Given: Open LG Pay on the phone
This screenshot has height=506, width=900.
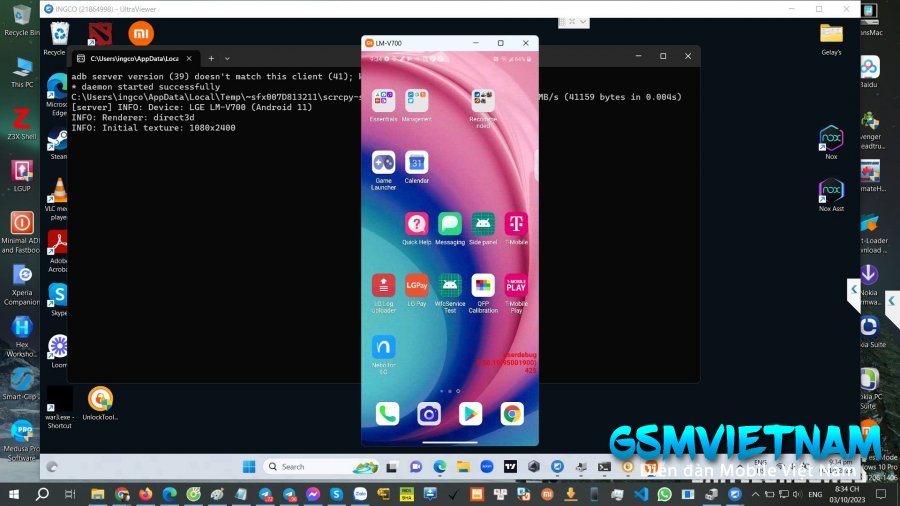Looking at the screenshot, I should tap(417, 285).
